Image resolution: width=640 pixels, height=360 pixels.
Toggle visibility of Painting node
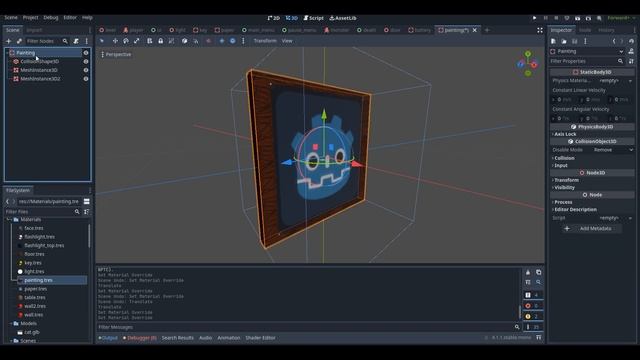[x=86, y=53]
